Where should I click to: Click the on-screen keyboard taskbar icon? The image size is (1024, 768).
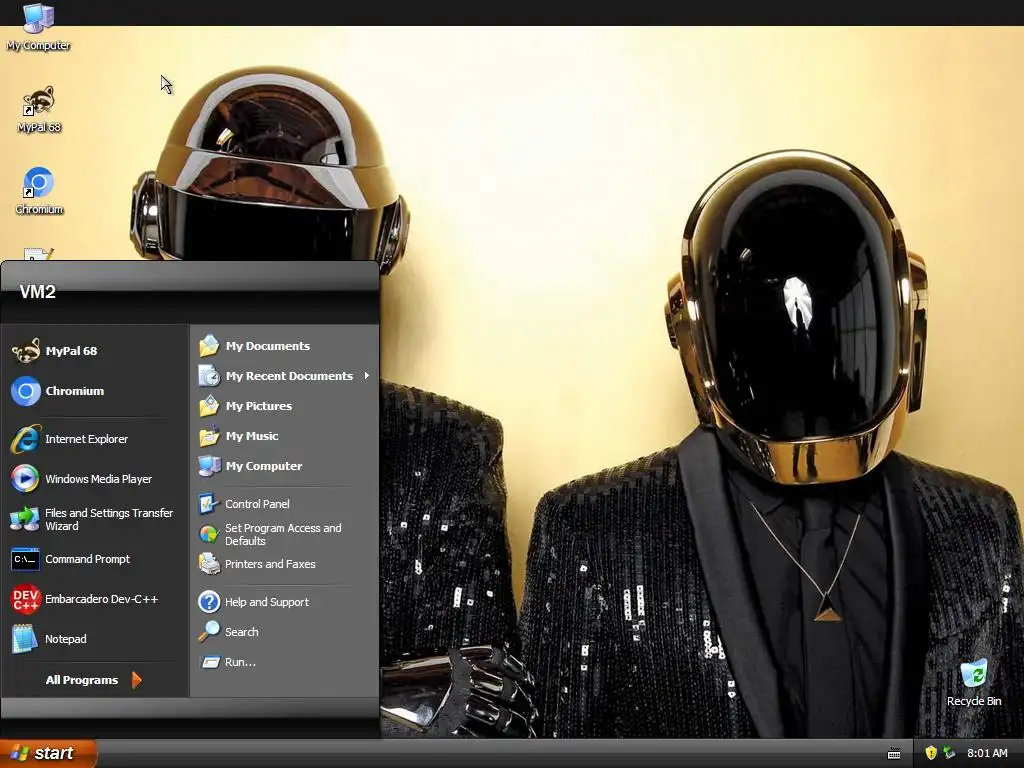point(894,754)
